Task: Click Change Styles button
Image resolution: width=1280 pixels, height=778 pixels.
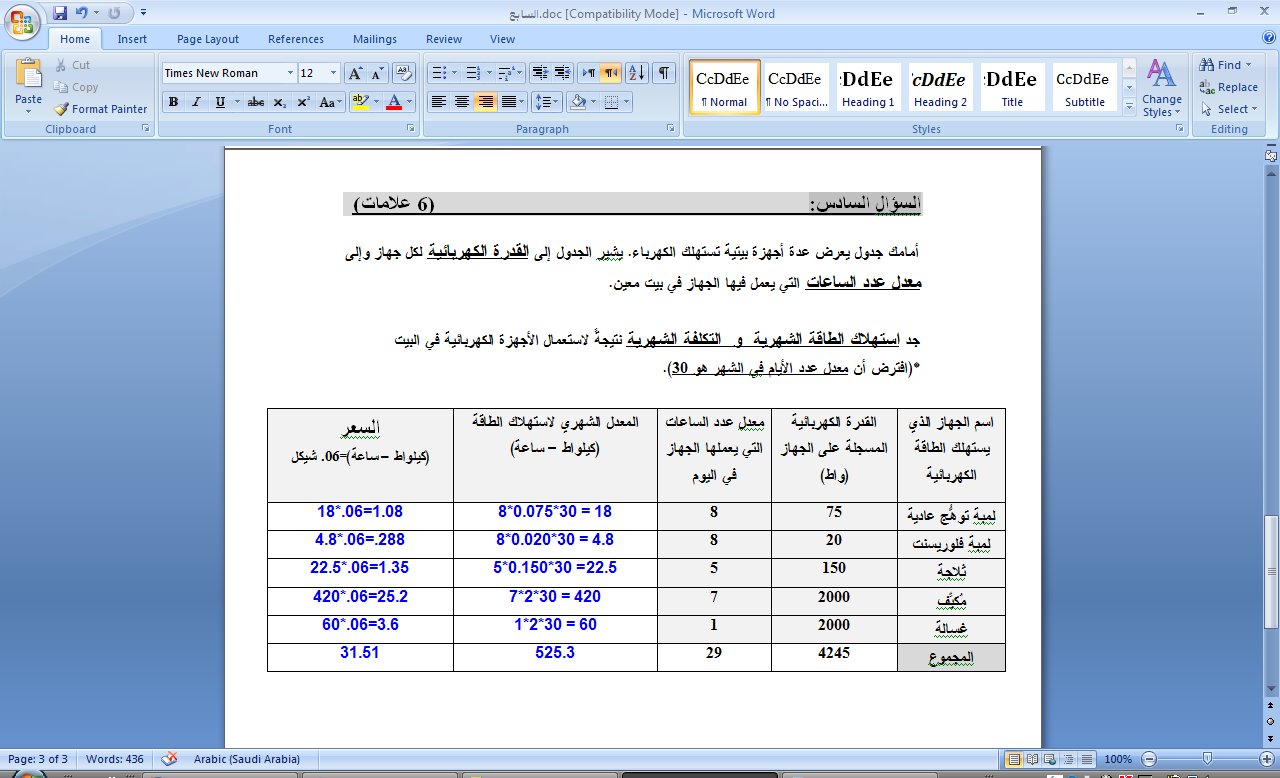Action: click(1161, 87)
